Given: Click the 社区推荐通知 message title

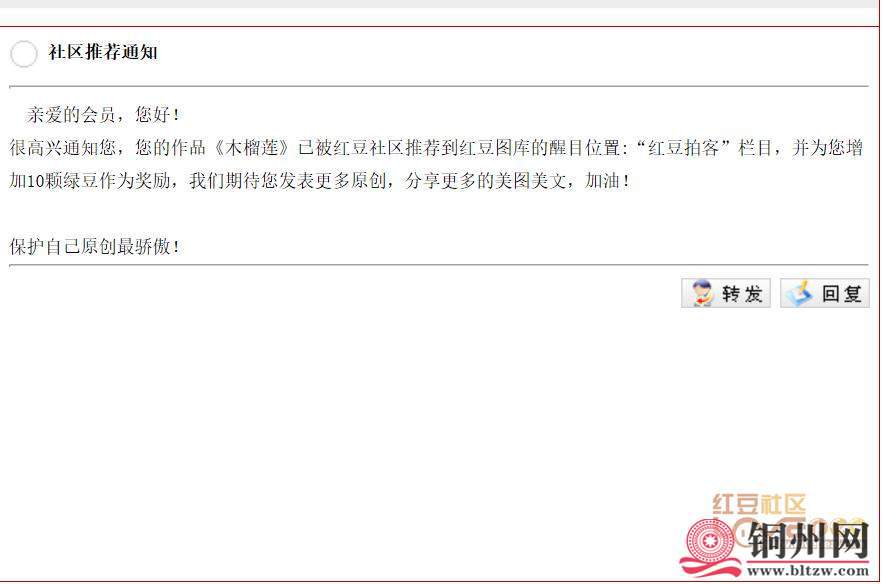Looking at the screenshot, I should [103, 52].
